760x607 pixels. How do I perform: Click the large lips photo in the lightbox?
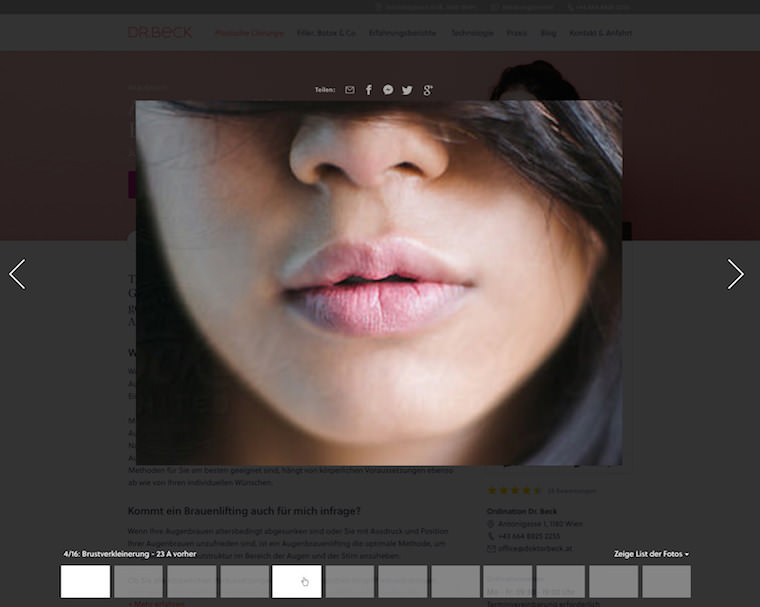click(x=379, y=283)
